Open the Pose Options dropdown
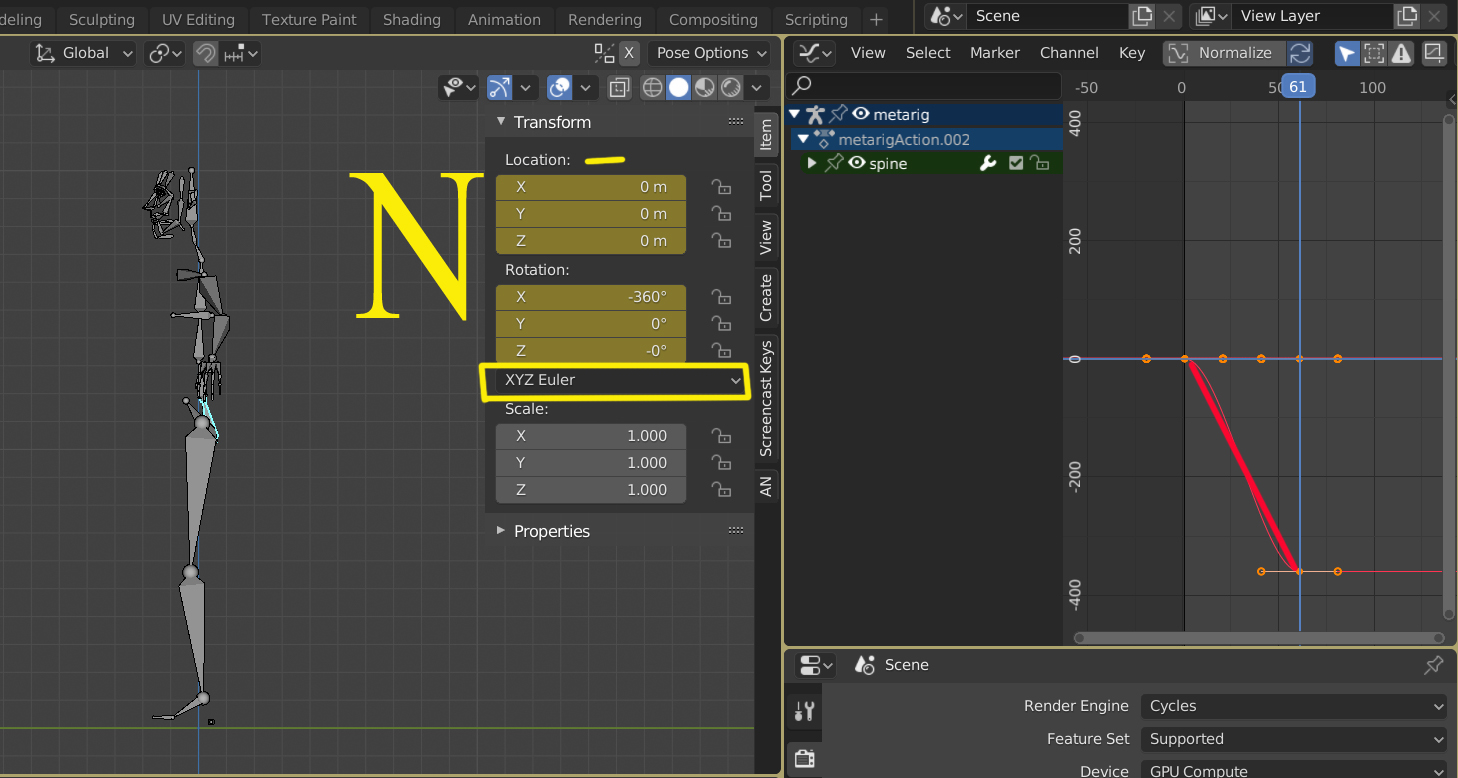Screen dimensions: 1458x778 point(711,53)
